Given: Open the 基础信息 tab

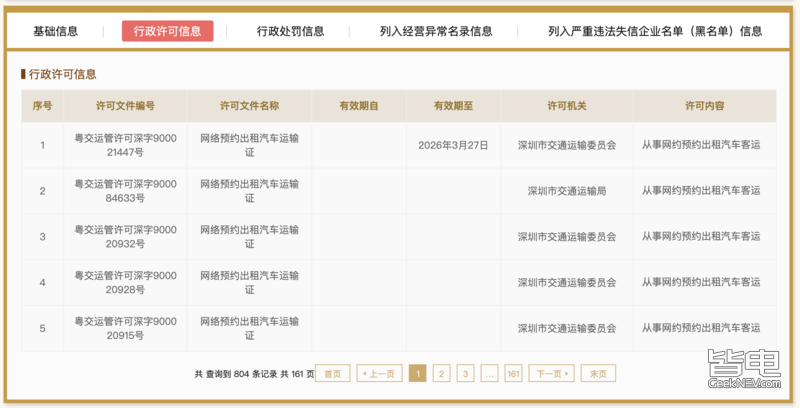Looking at the screenshot, I should click(56, 31).
